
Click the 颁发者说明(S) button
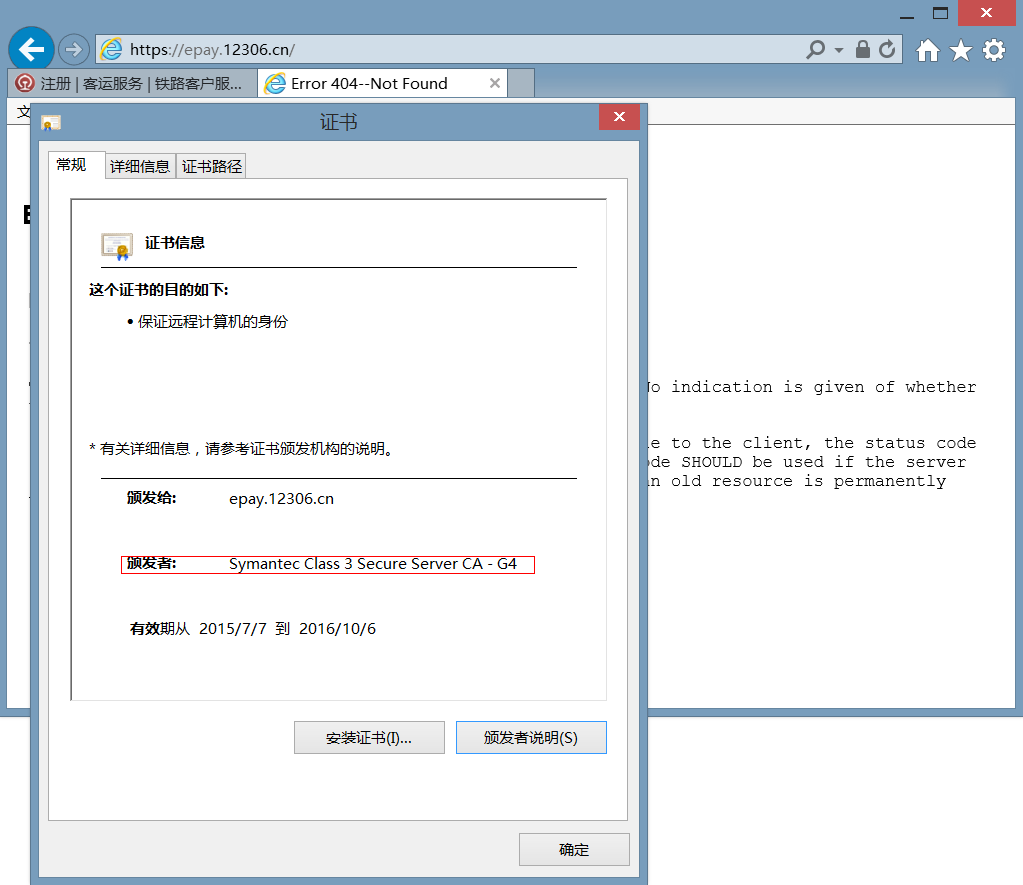click(531, 738)
